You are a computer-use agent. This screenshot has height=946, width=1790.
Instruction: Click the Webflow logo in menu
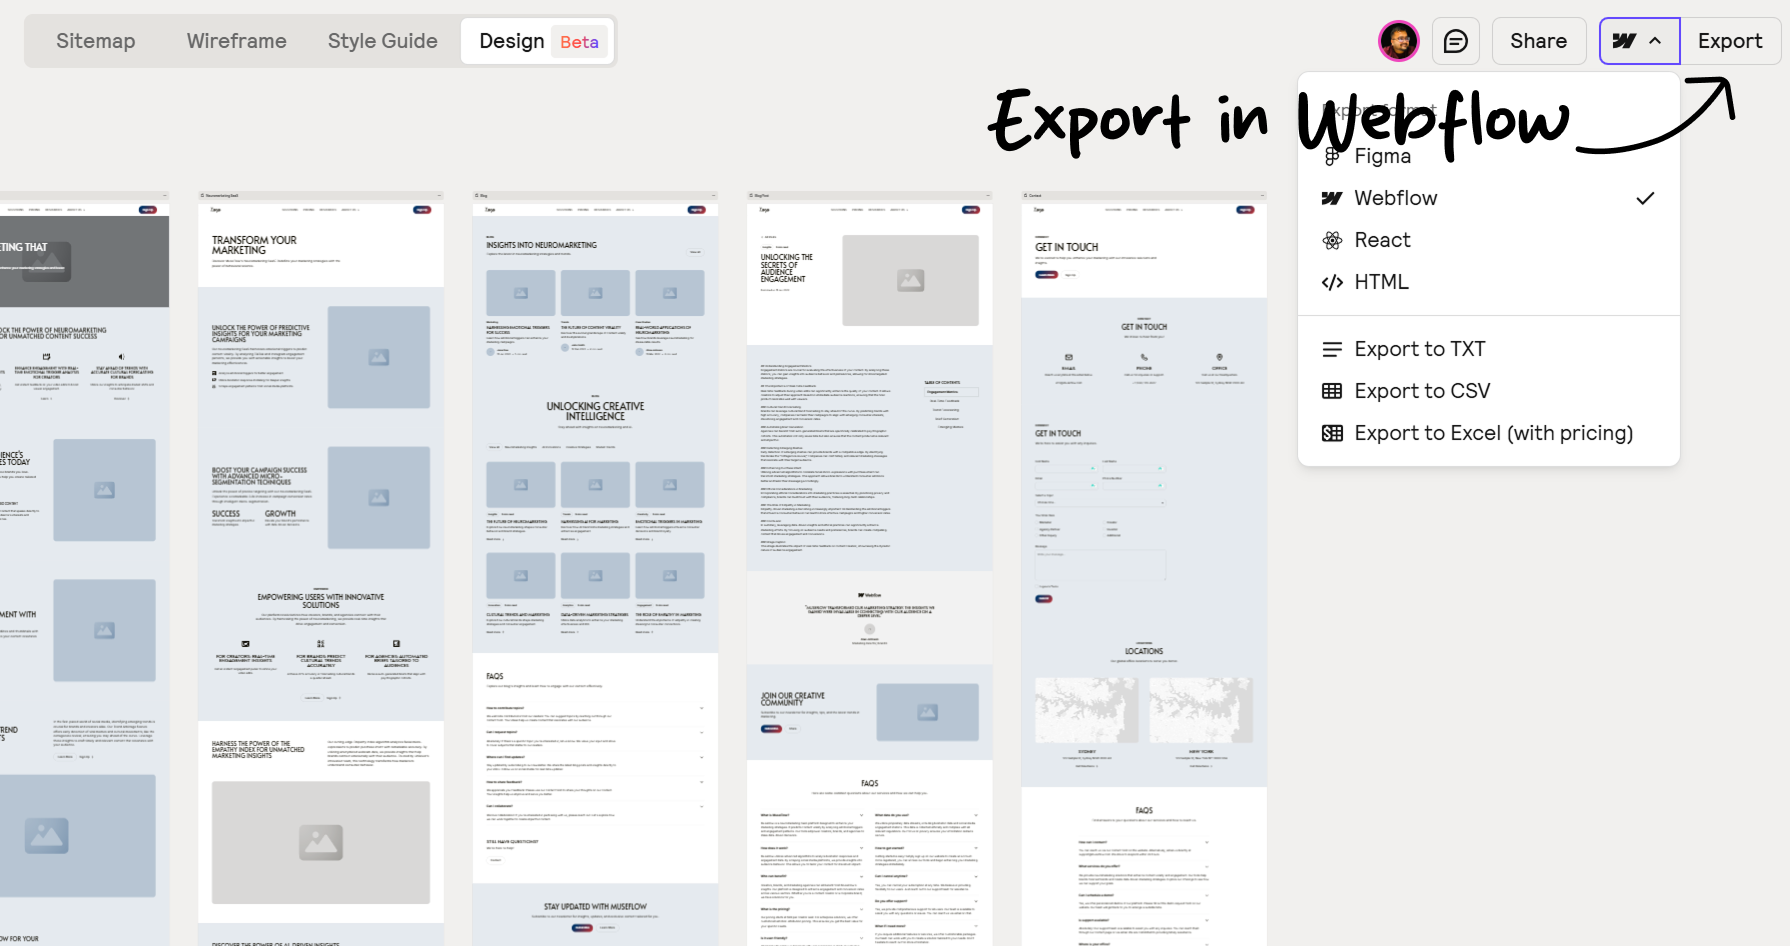(x=1332, y=198)
